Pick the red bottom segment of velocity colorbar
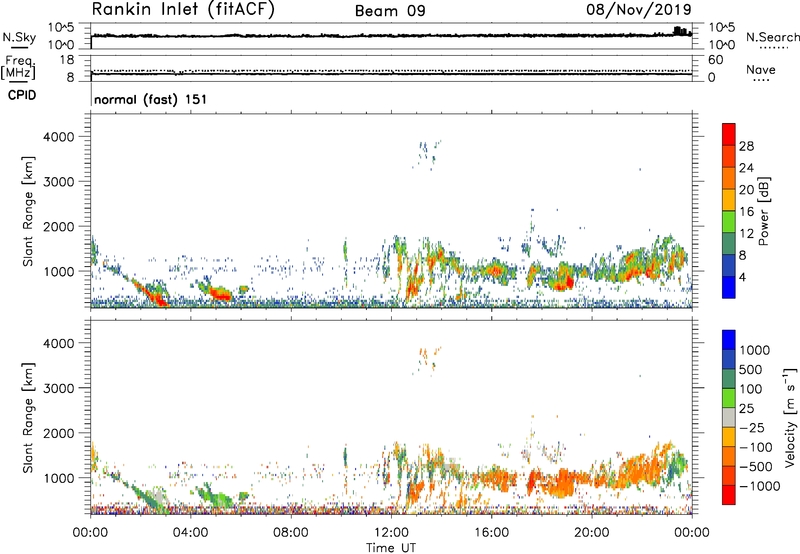 coord(729,495)
